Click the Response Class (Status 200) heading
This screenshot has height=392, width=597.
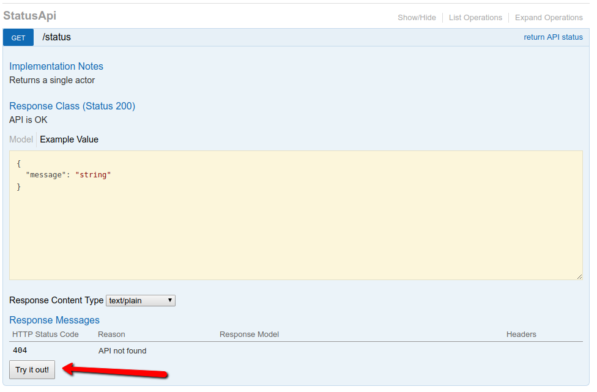[x=72, y=106]
